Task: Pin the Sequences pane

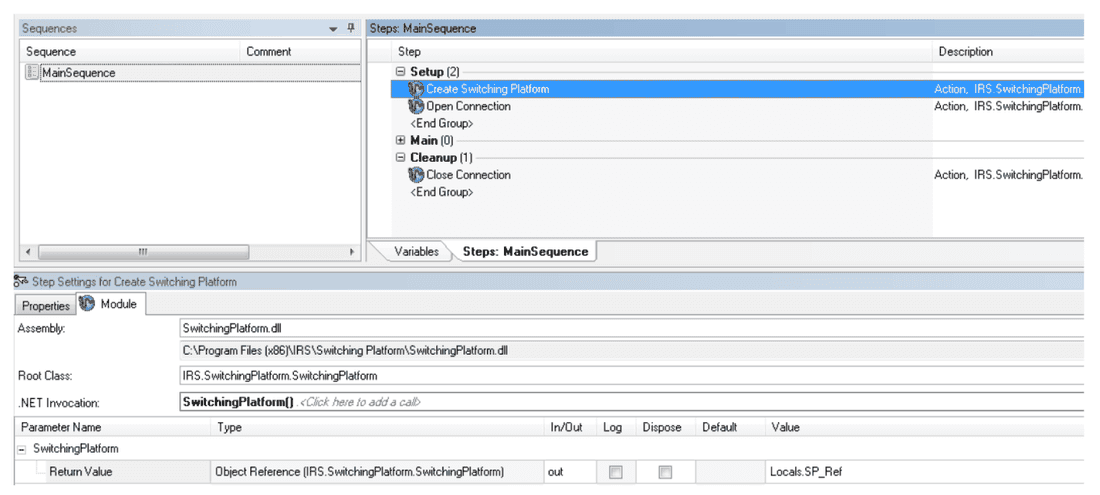Action: pos(351,28)
